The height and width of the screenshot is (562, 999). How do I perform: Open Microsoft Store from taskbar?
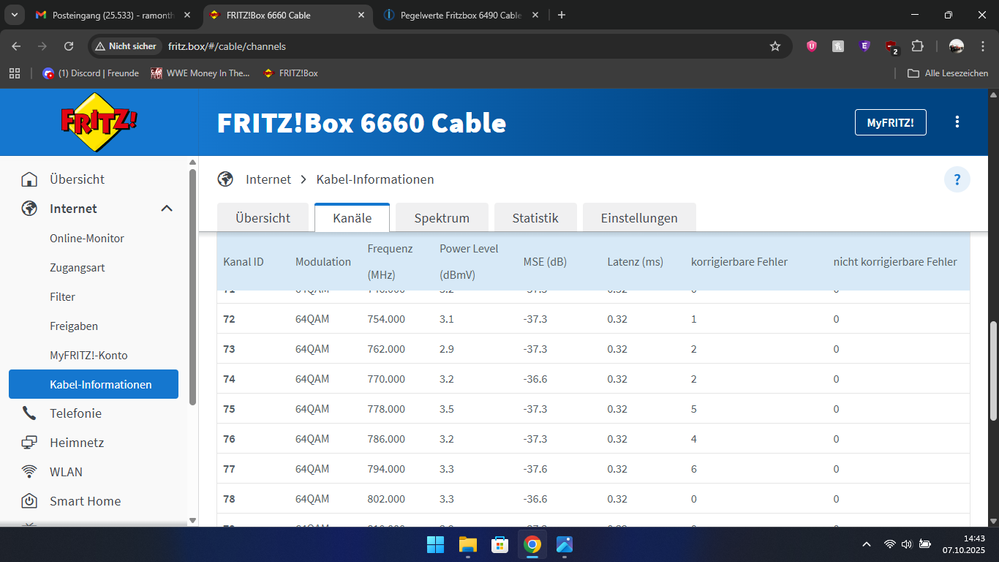[x=500, y=545]
